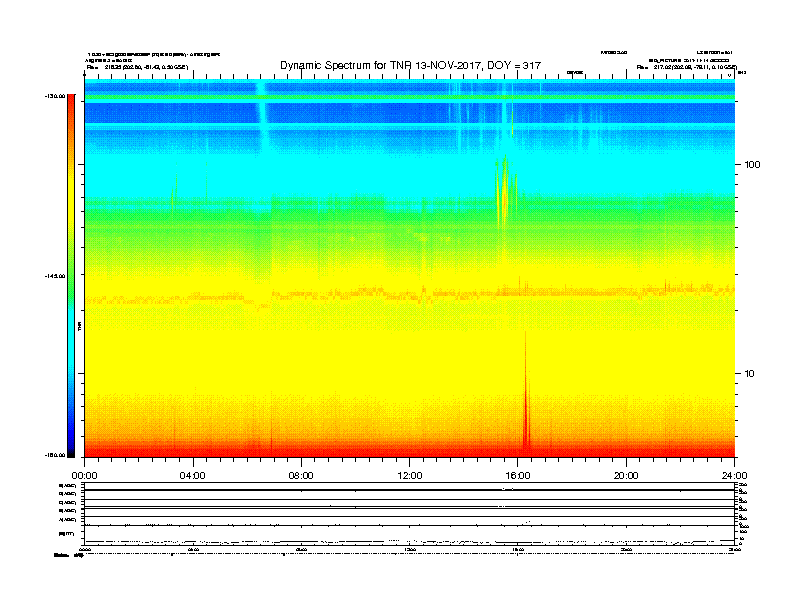The height and width of the screenshot is (612, 792).
Task: Click the 12:00 time axis label
Action: 410,476
